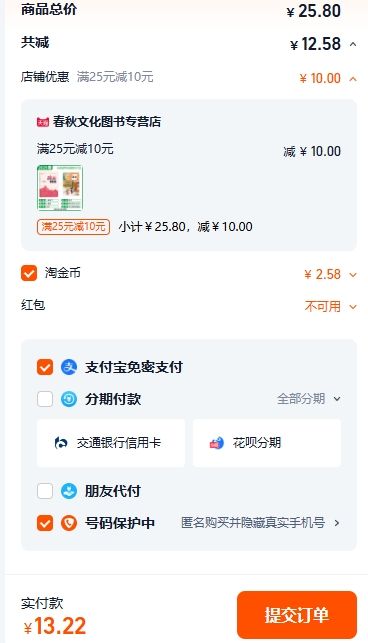Submit order with 提交订单 button

click(x=297, y=615)
